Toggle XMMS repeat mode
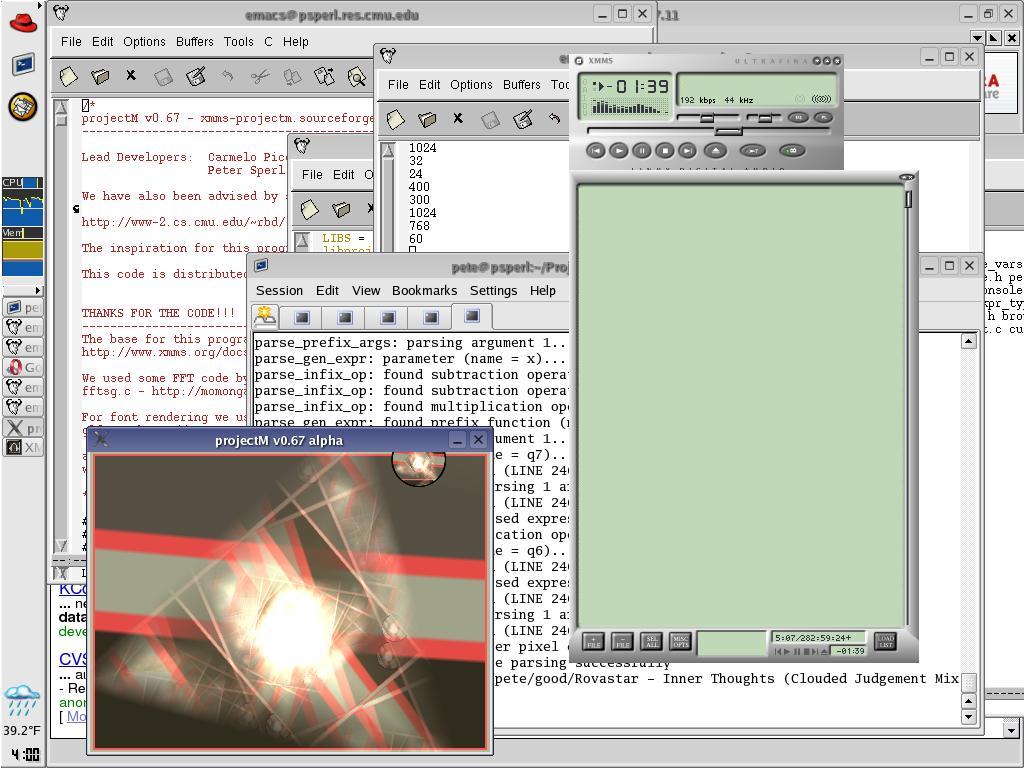The height and width of the screenshot is (768, 1024). point(792,150)
